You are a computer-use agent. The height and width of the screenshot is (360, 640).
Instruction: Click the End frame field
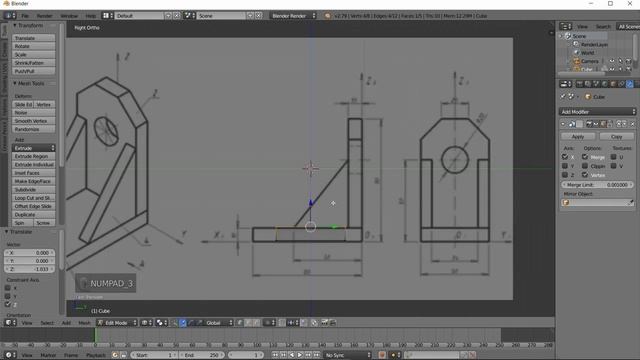pyautogui.click(x=202, y=355)
